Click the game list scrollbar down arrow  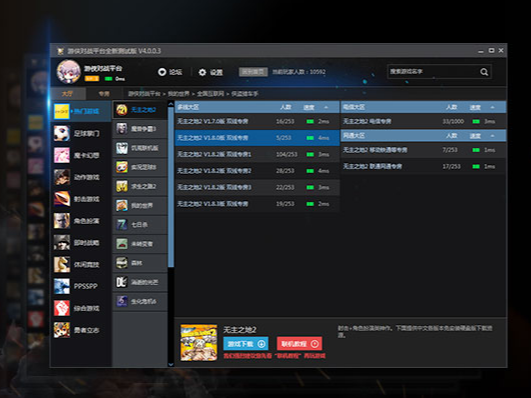171,364
